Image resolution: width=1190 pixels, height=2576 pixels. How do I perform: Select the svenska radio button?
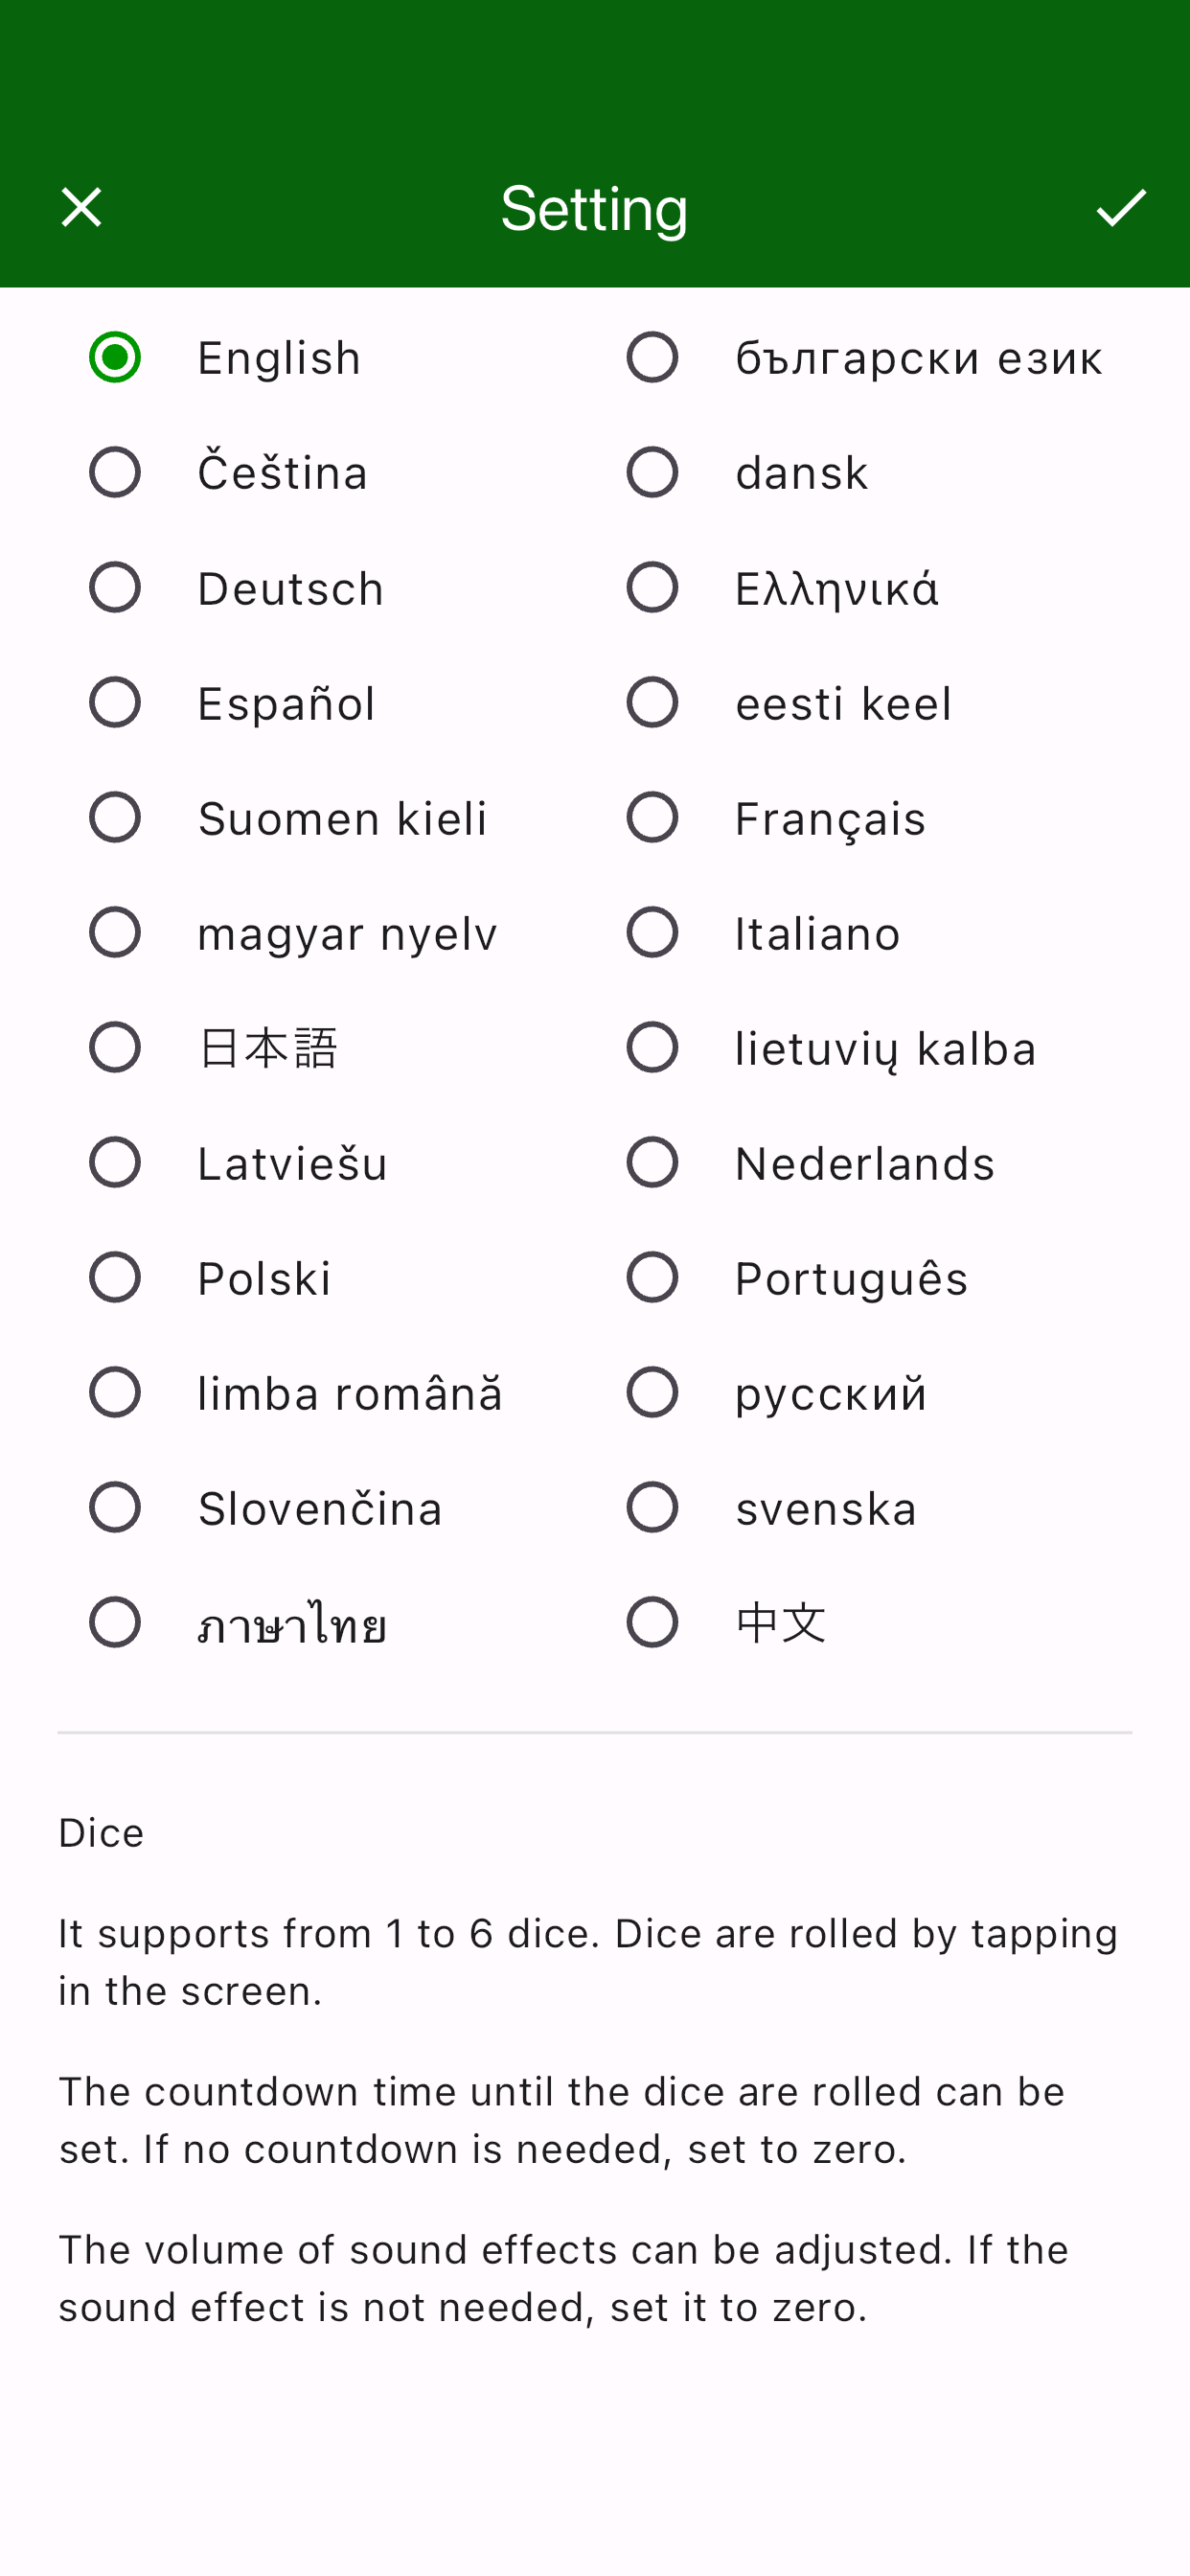[x=653, y=1507]
